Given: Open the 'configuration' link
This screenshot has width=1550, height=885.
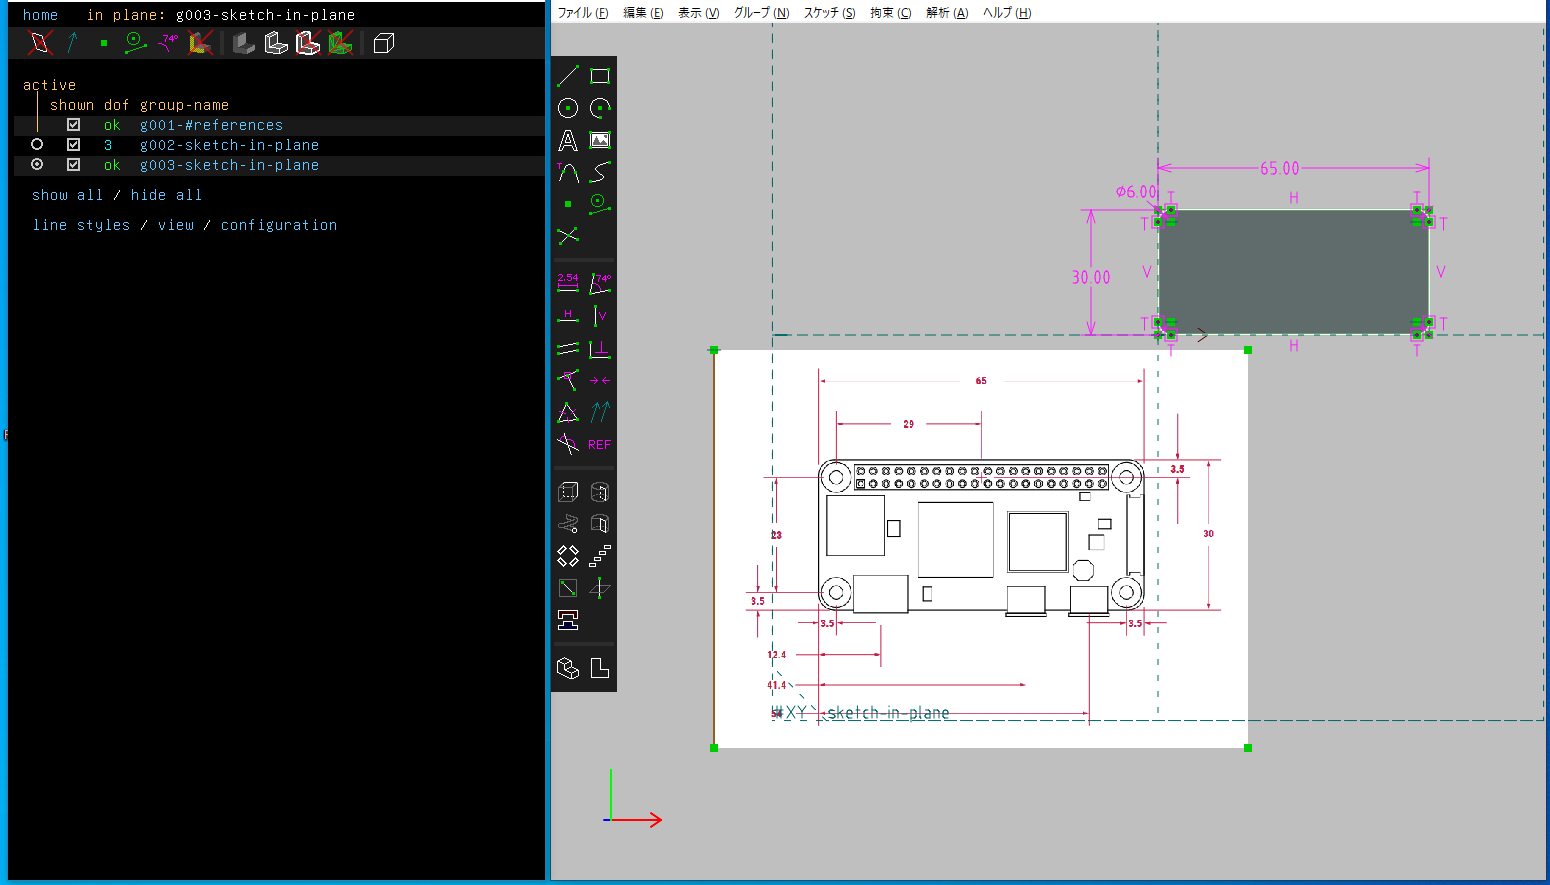Looking at the screenshot, I should coord(279,225).
